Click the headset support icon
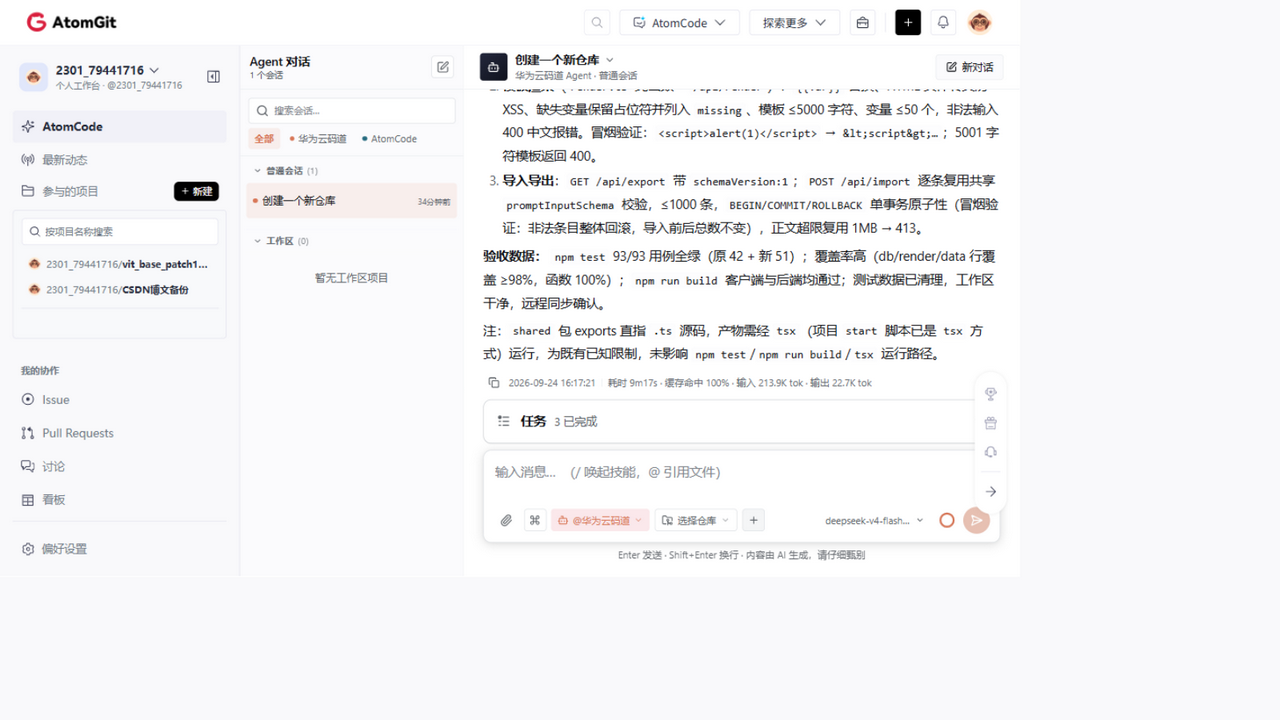 click(x=990, y=452)
